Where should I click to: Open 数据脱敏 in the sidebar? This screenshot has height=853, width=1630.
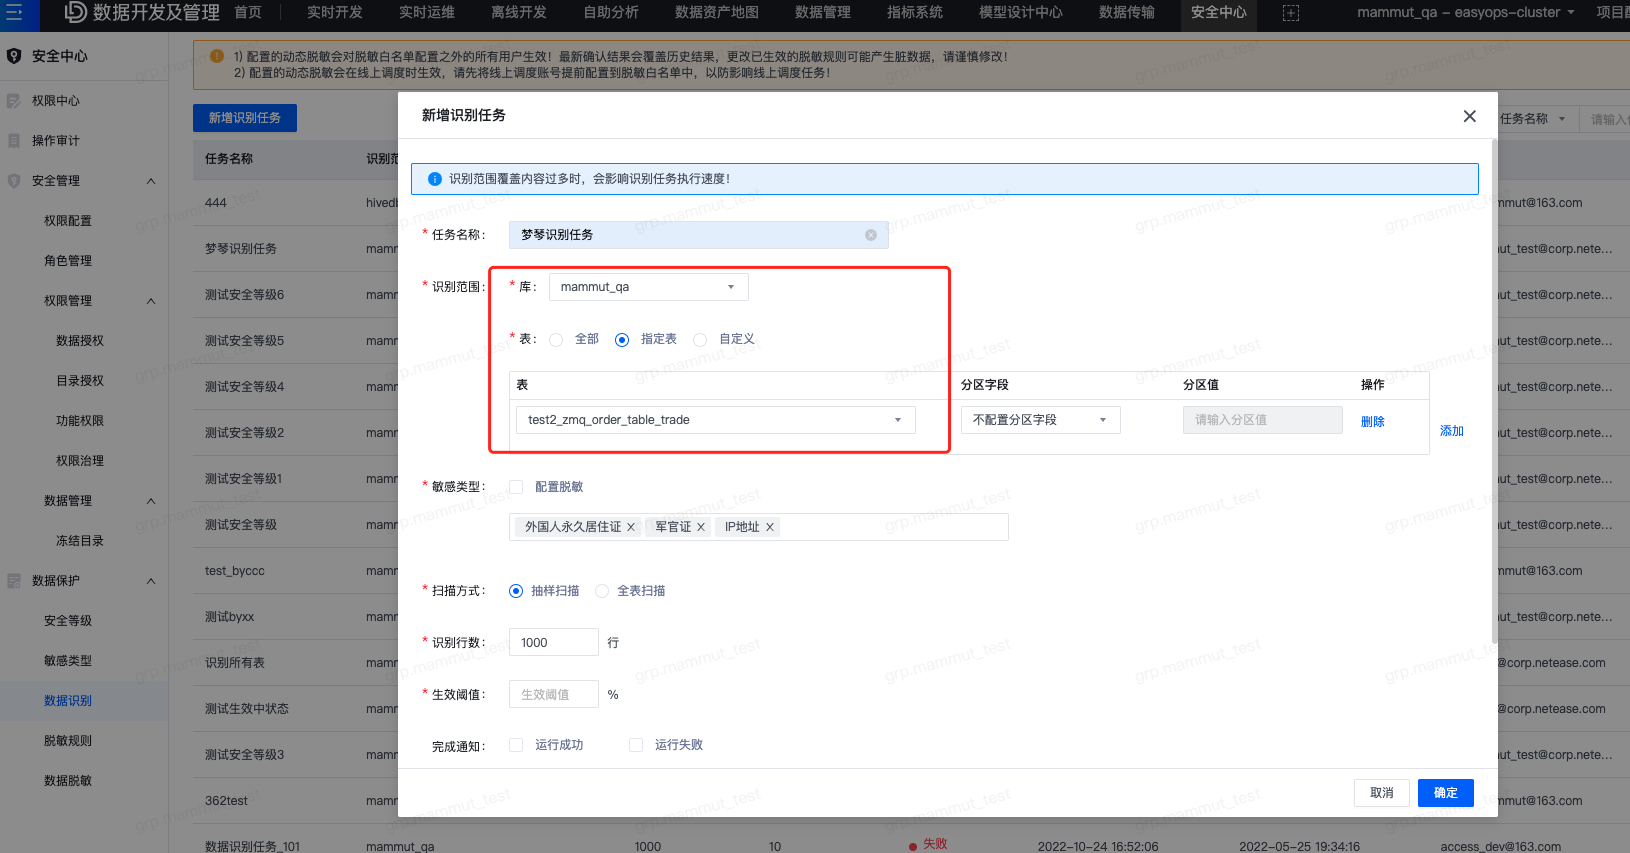point(68,781)
